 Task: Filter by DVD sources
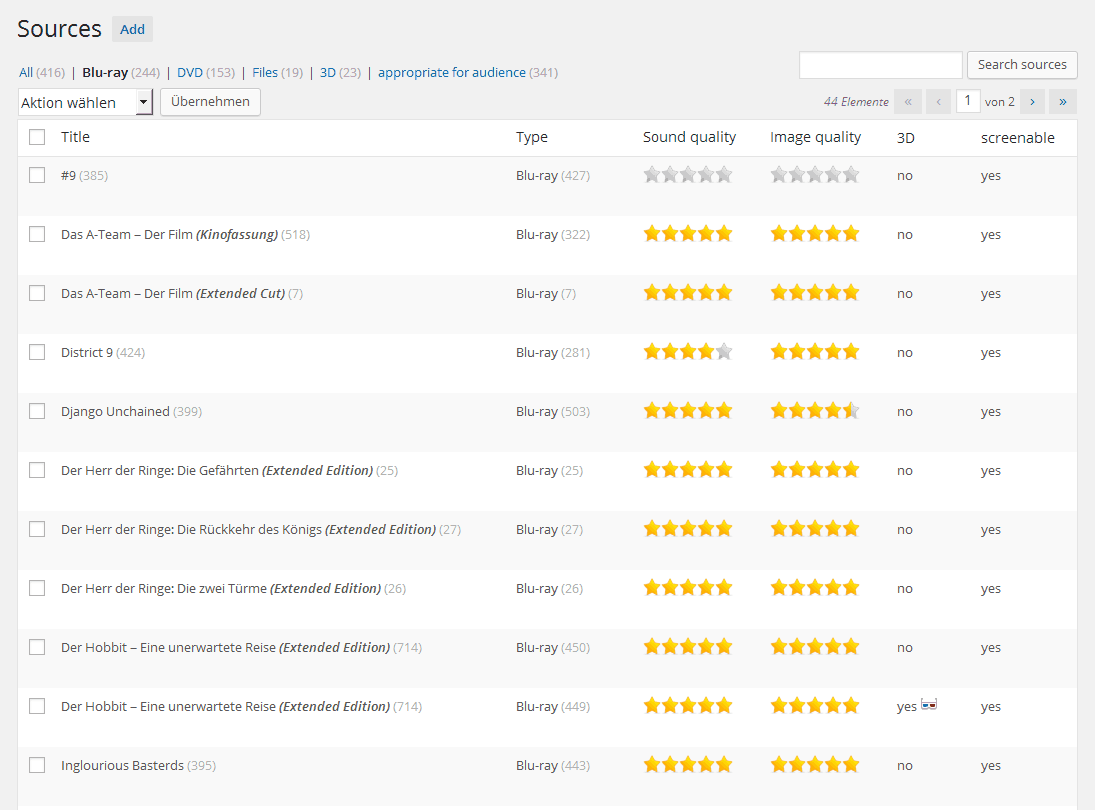(190, 73)
